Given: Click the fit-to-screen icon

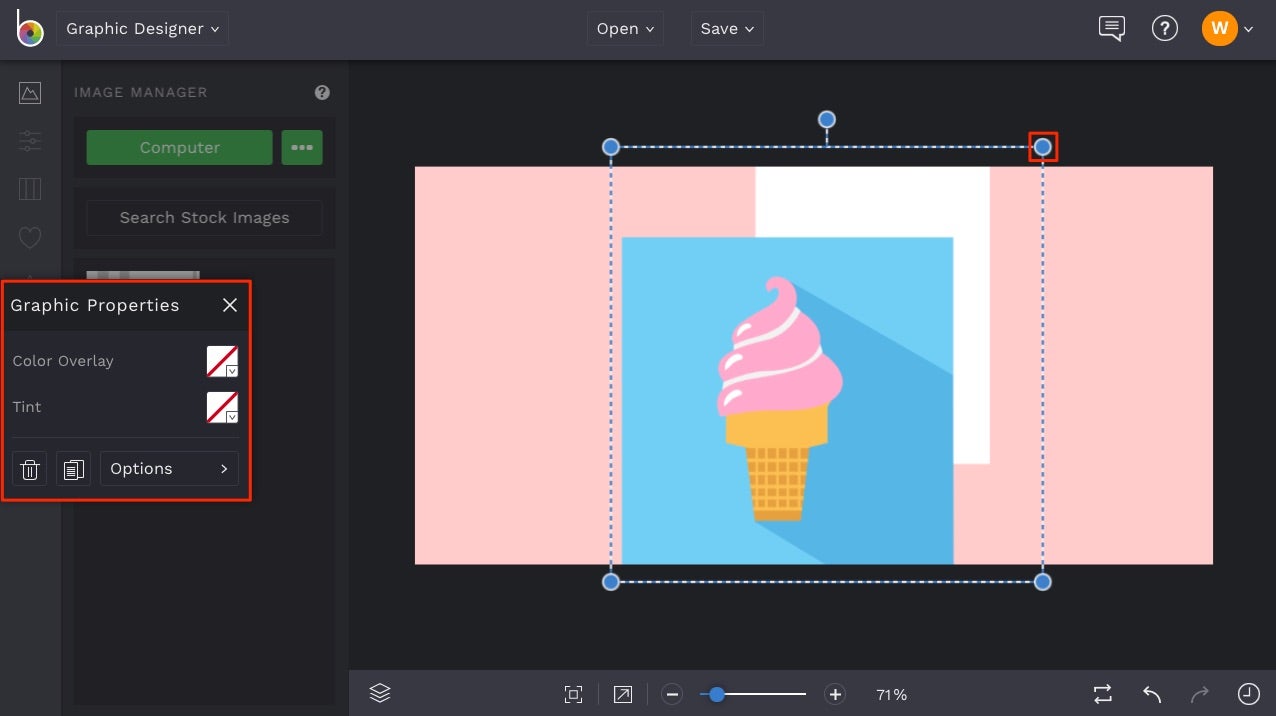Looking at the screenshot, I should [573, 693].
